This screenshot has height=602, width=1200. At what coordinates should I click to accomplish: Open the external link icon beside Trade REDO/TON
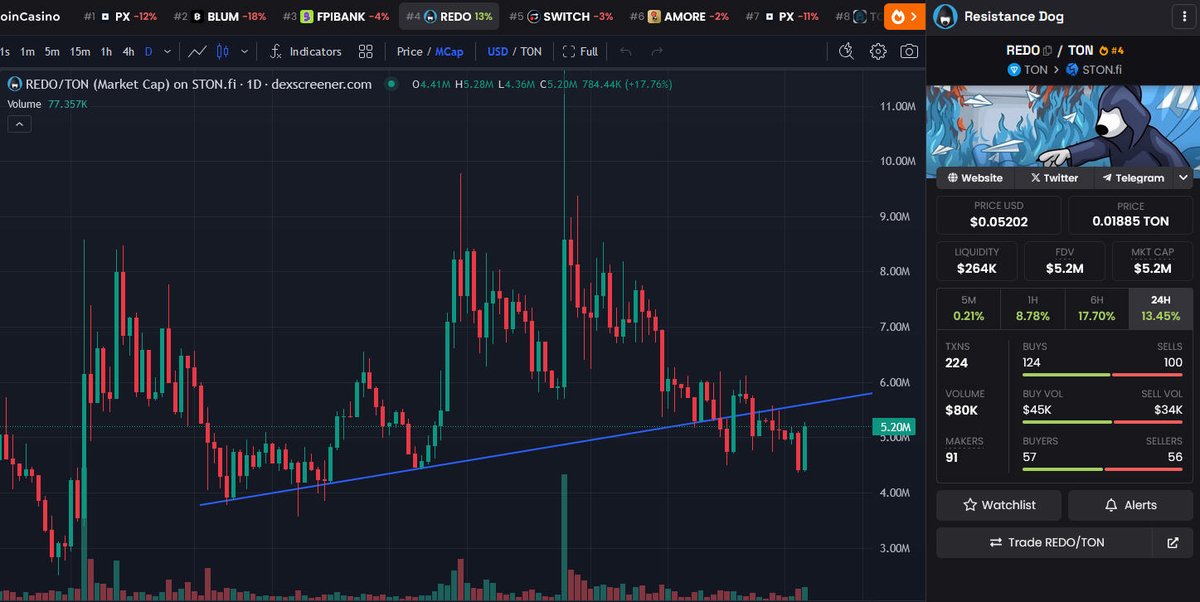point(1173,542)
